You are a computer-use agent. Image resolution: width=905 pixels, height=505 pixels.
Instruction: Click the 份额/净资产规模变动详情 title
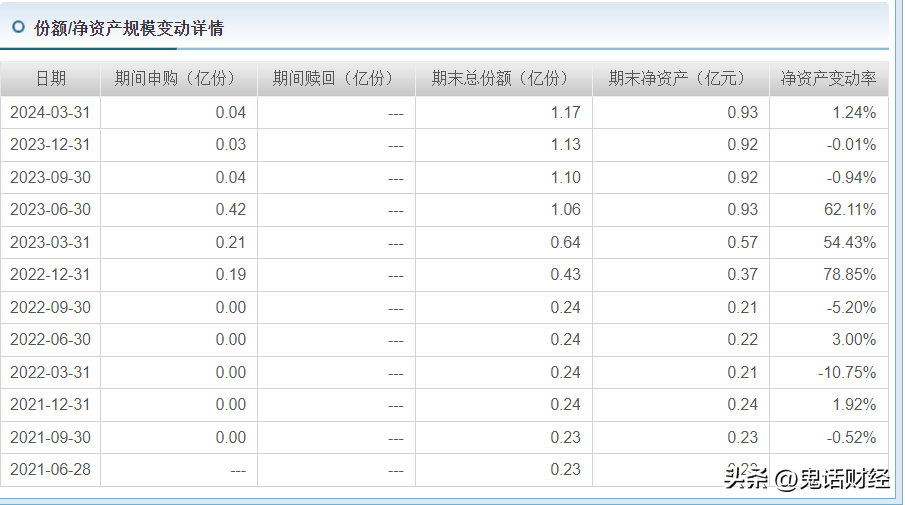pos(129,28)
